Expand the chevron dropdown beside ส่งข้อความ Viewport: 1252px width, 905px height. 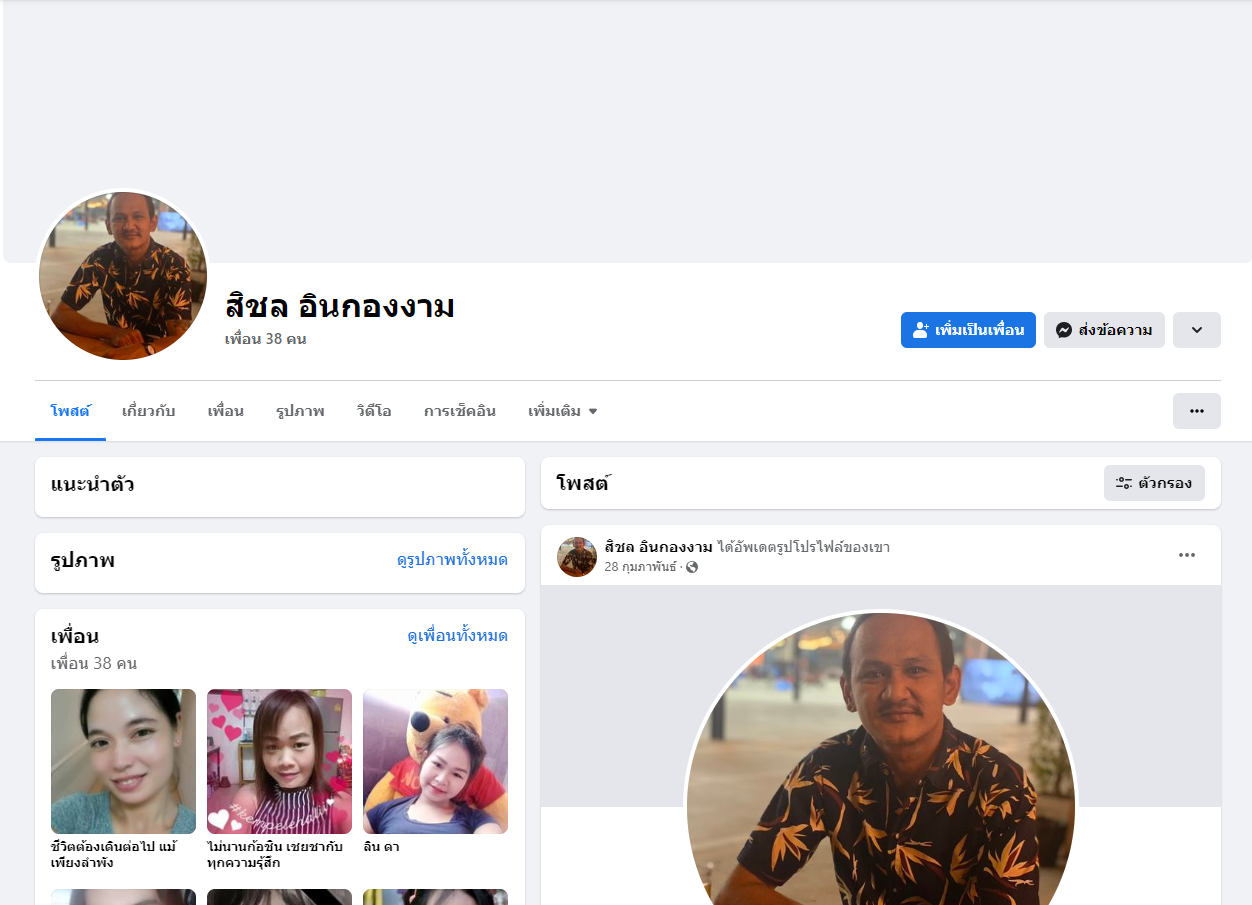(x=1197, y=330)
